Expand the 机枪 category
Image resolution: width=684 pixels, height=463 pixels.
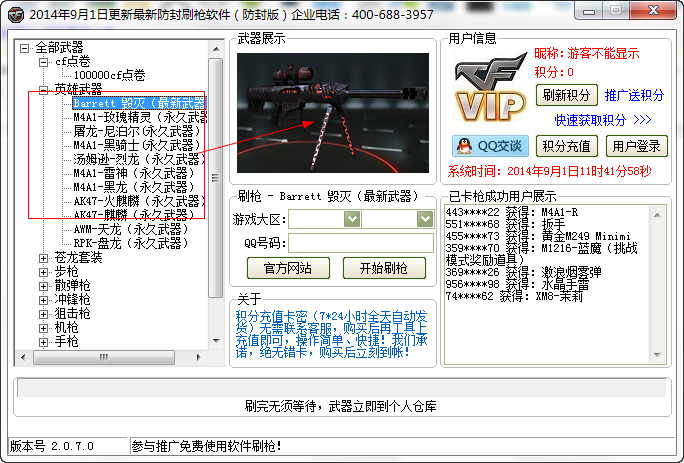tap(44, 328)
